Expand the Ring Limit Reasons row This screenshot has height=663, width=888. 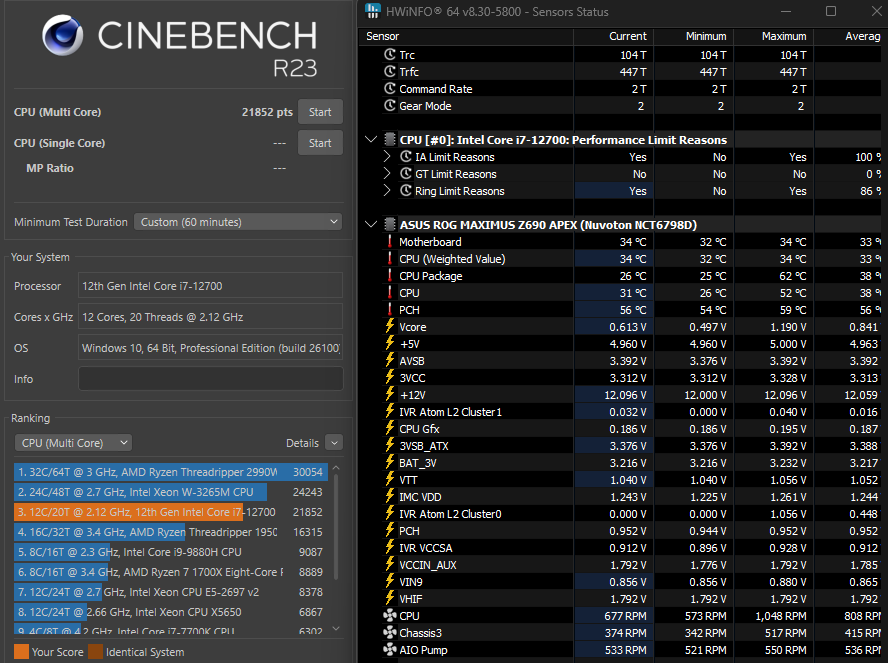click(387, 190)
